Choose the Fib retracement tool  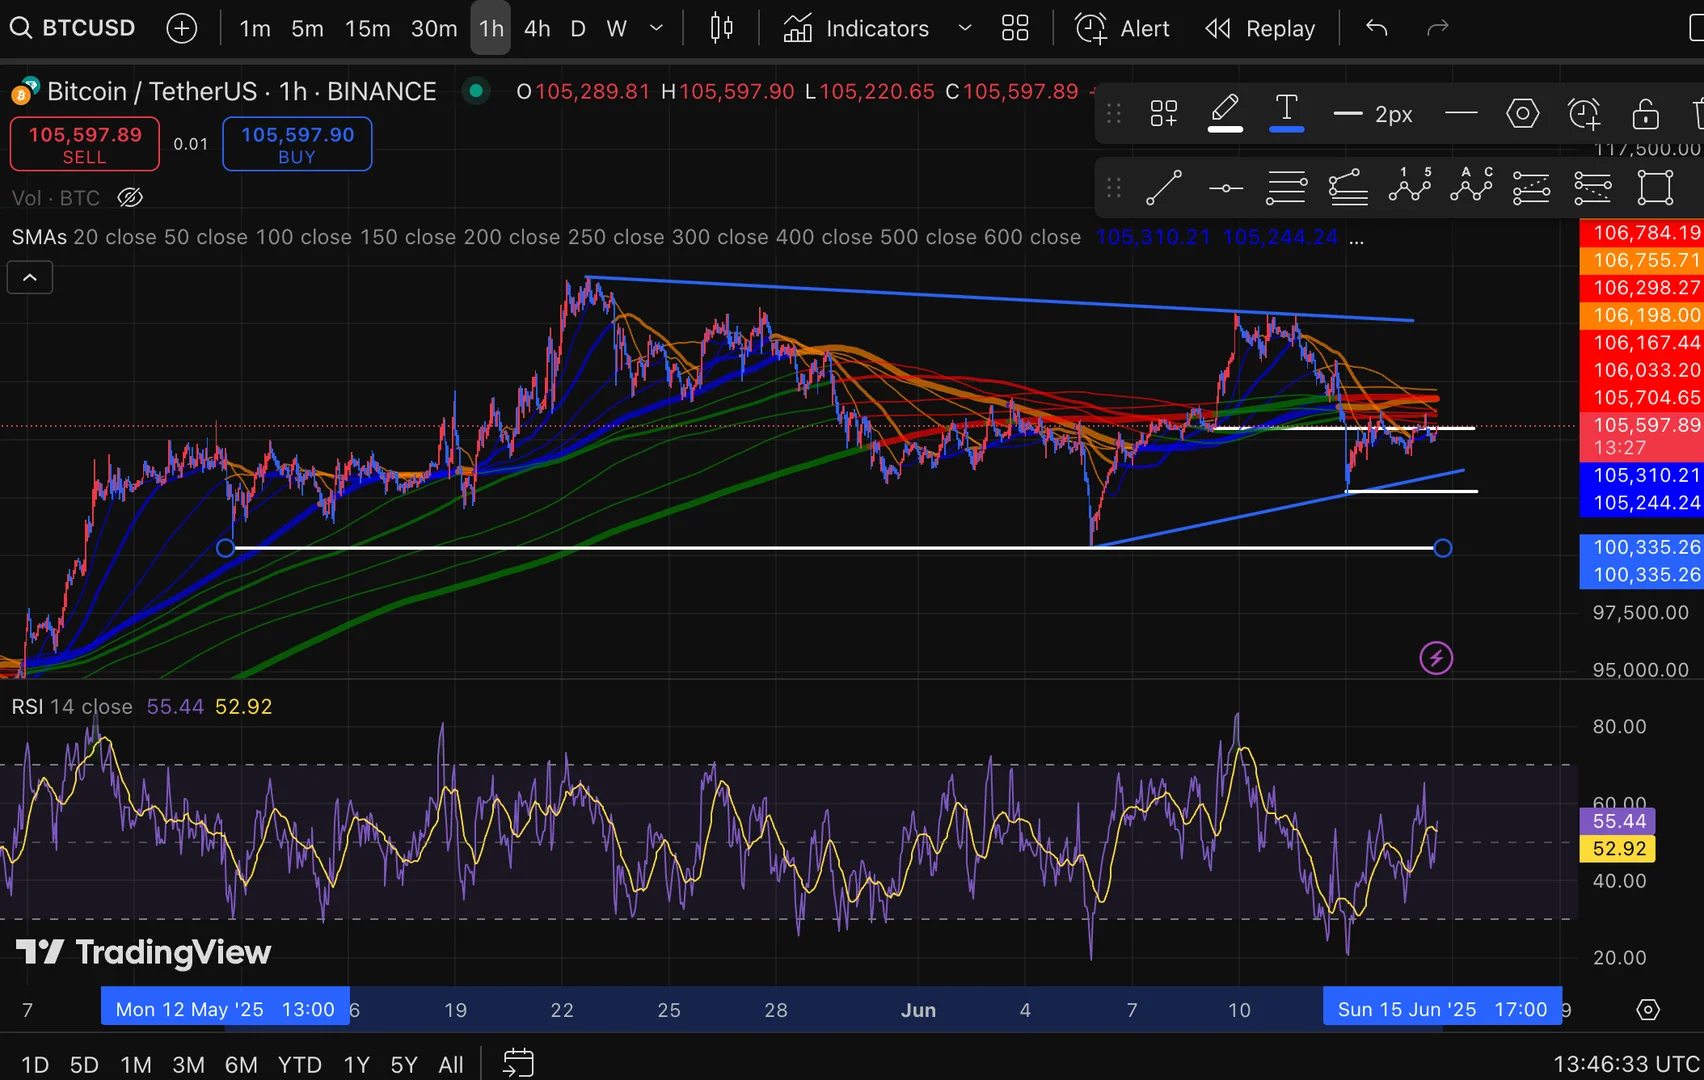tap(1286, 187)
